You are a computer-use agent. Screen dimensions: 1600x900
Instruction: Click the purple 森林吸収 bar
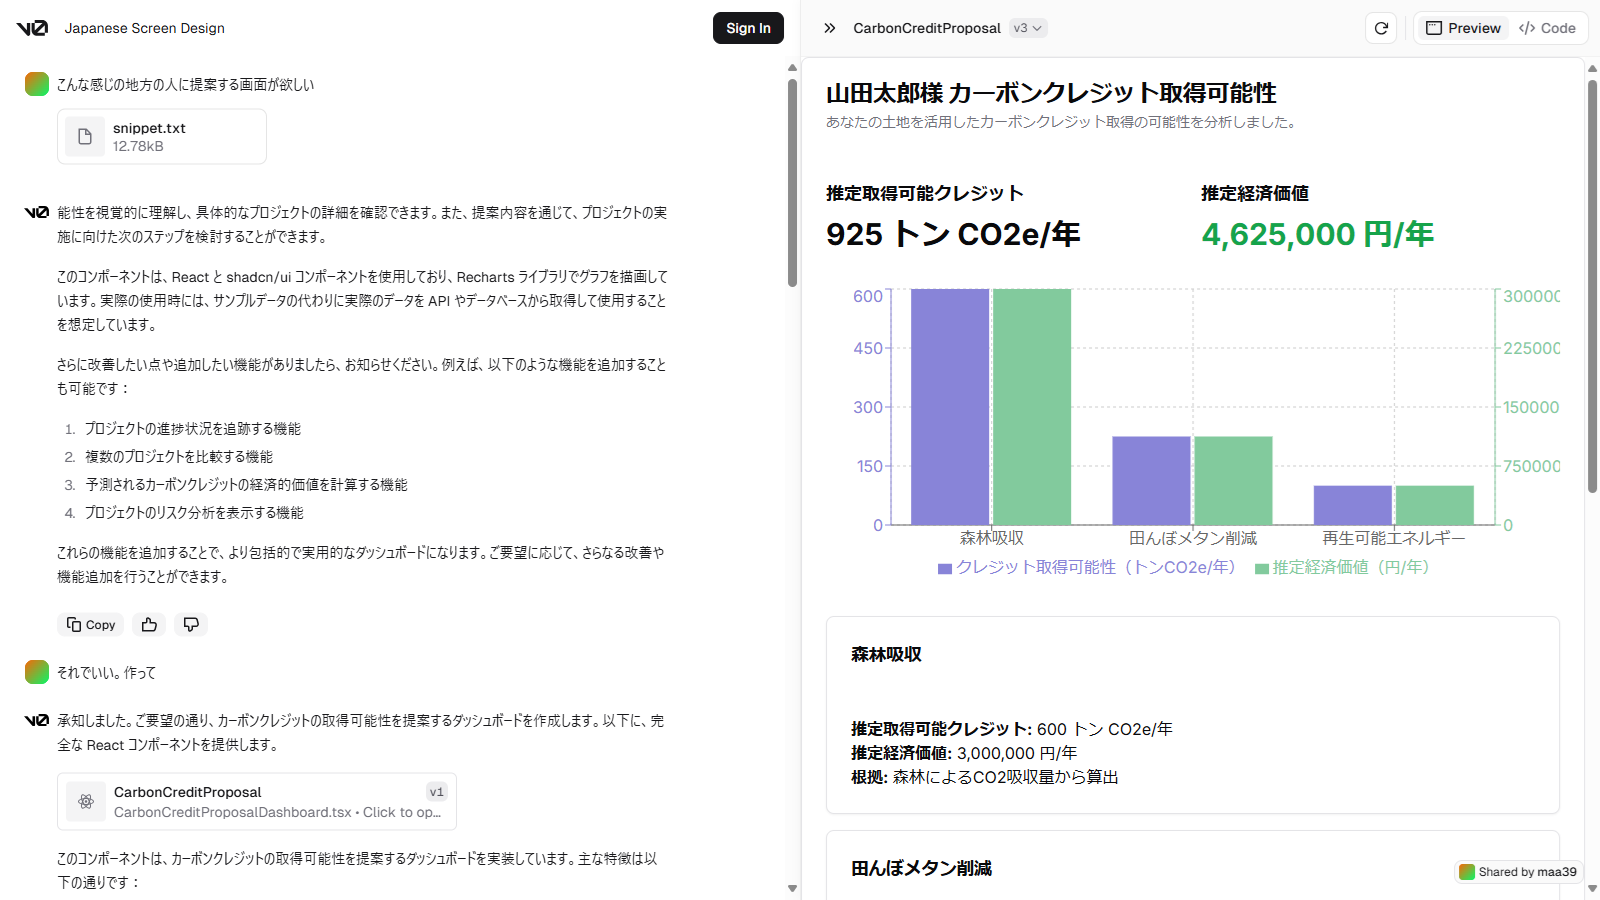[x=950, y=407]
